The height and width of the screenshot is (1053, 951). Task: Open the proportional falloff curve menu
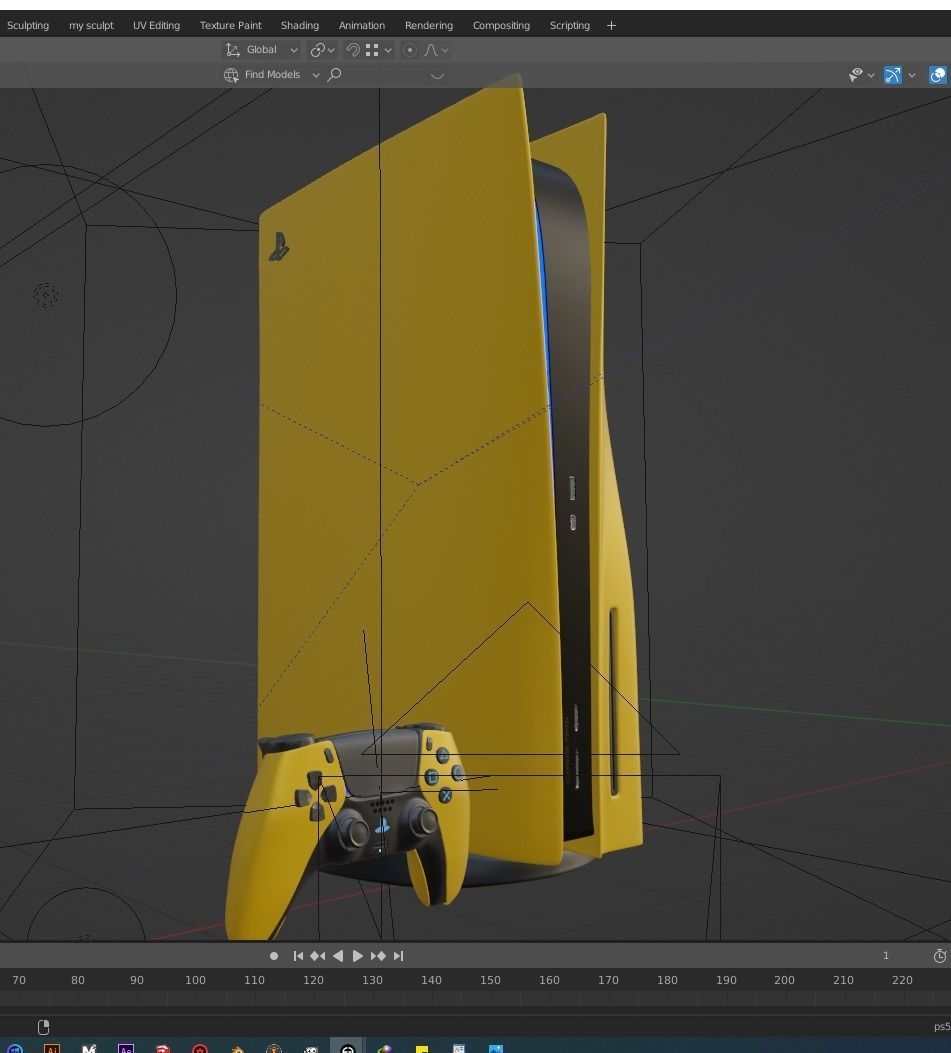tap(431, 50)
